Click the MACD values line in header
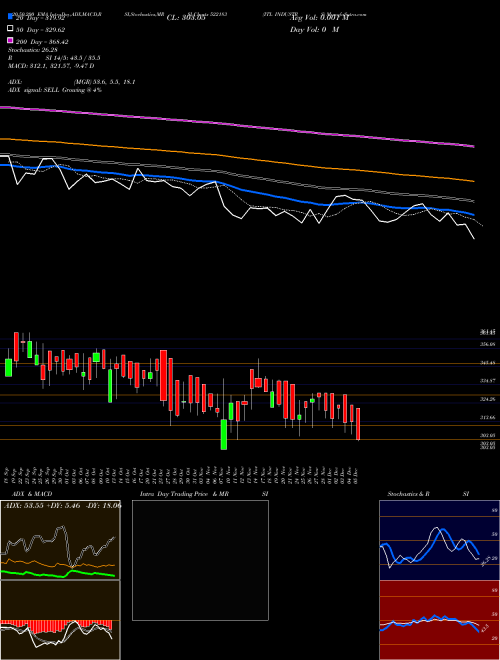 [51, 66]
